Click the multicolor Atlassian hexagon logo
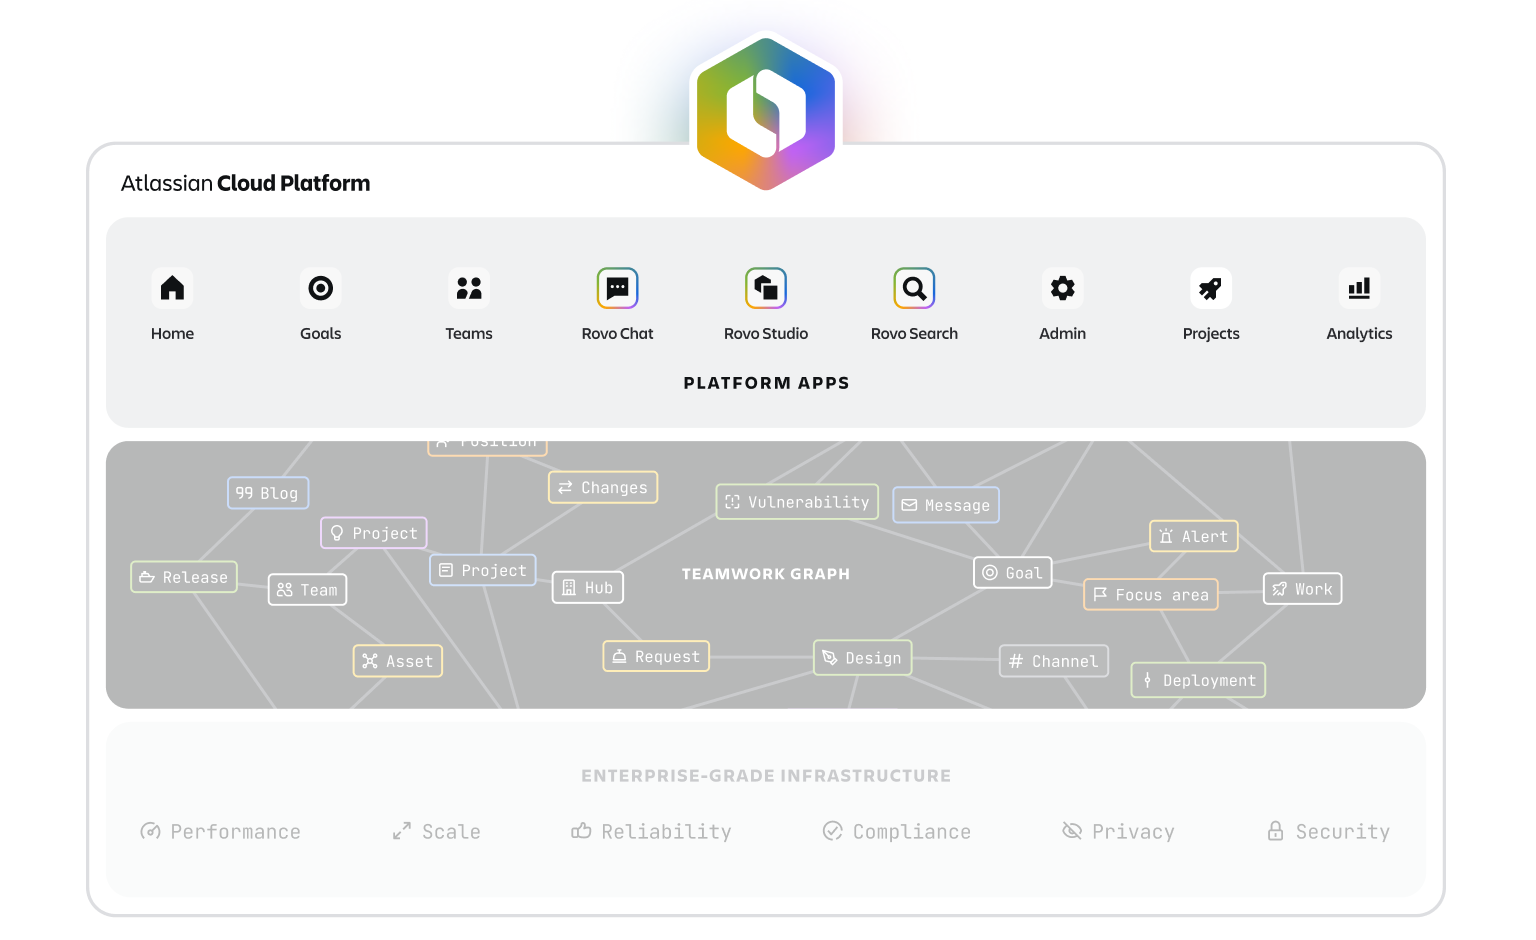The image size is (1536, 940). 766,113
